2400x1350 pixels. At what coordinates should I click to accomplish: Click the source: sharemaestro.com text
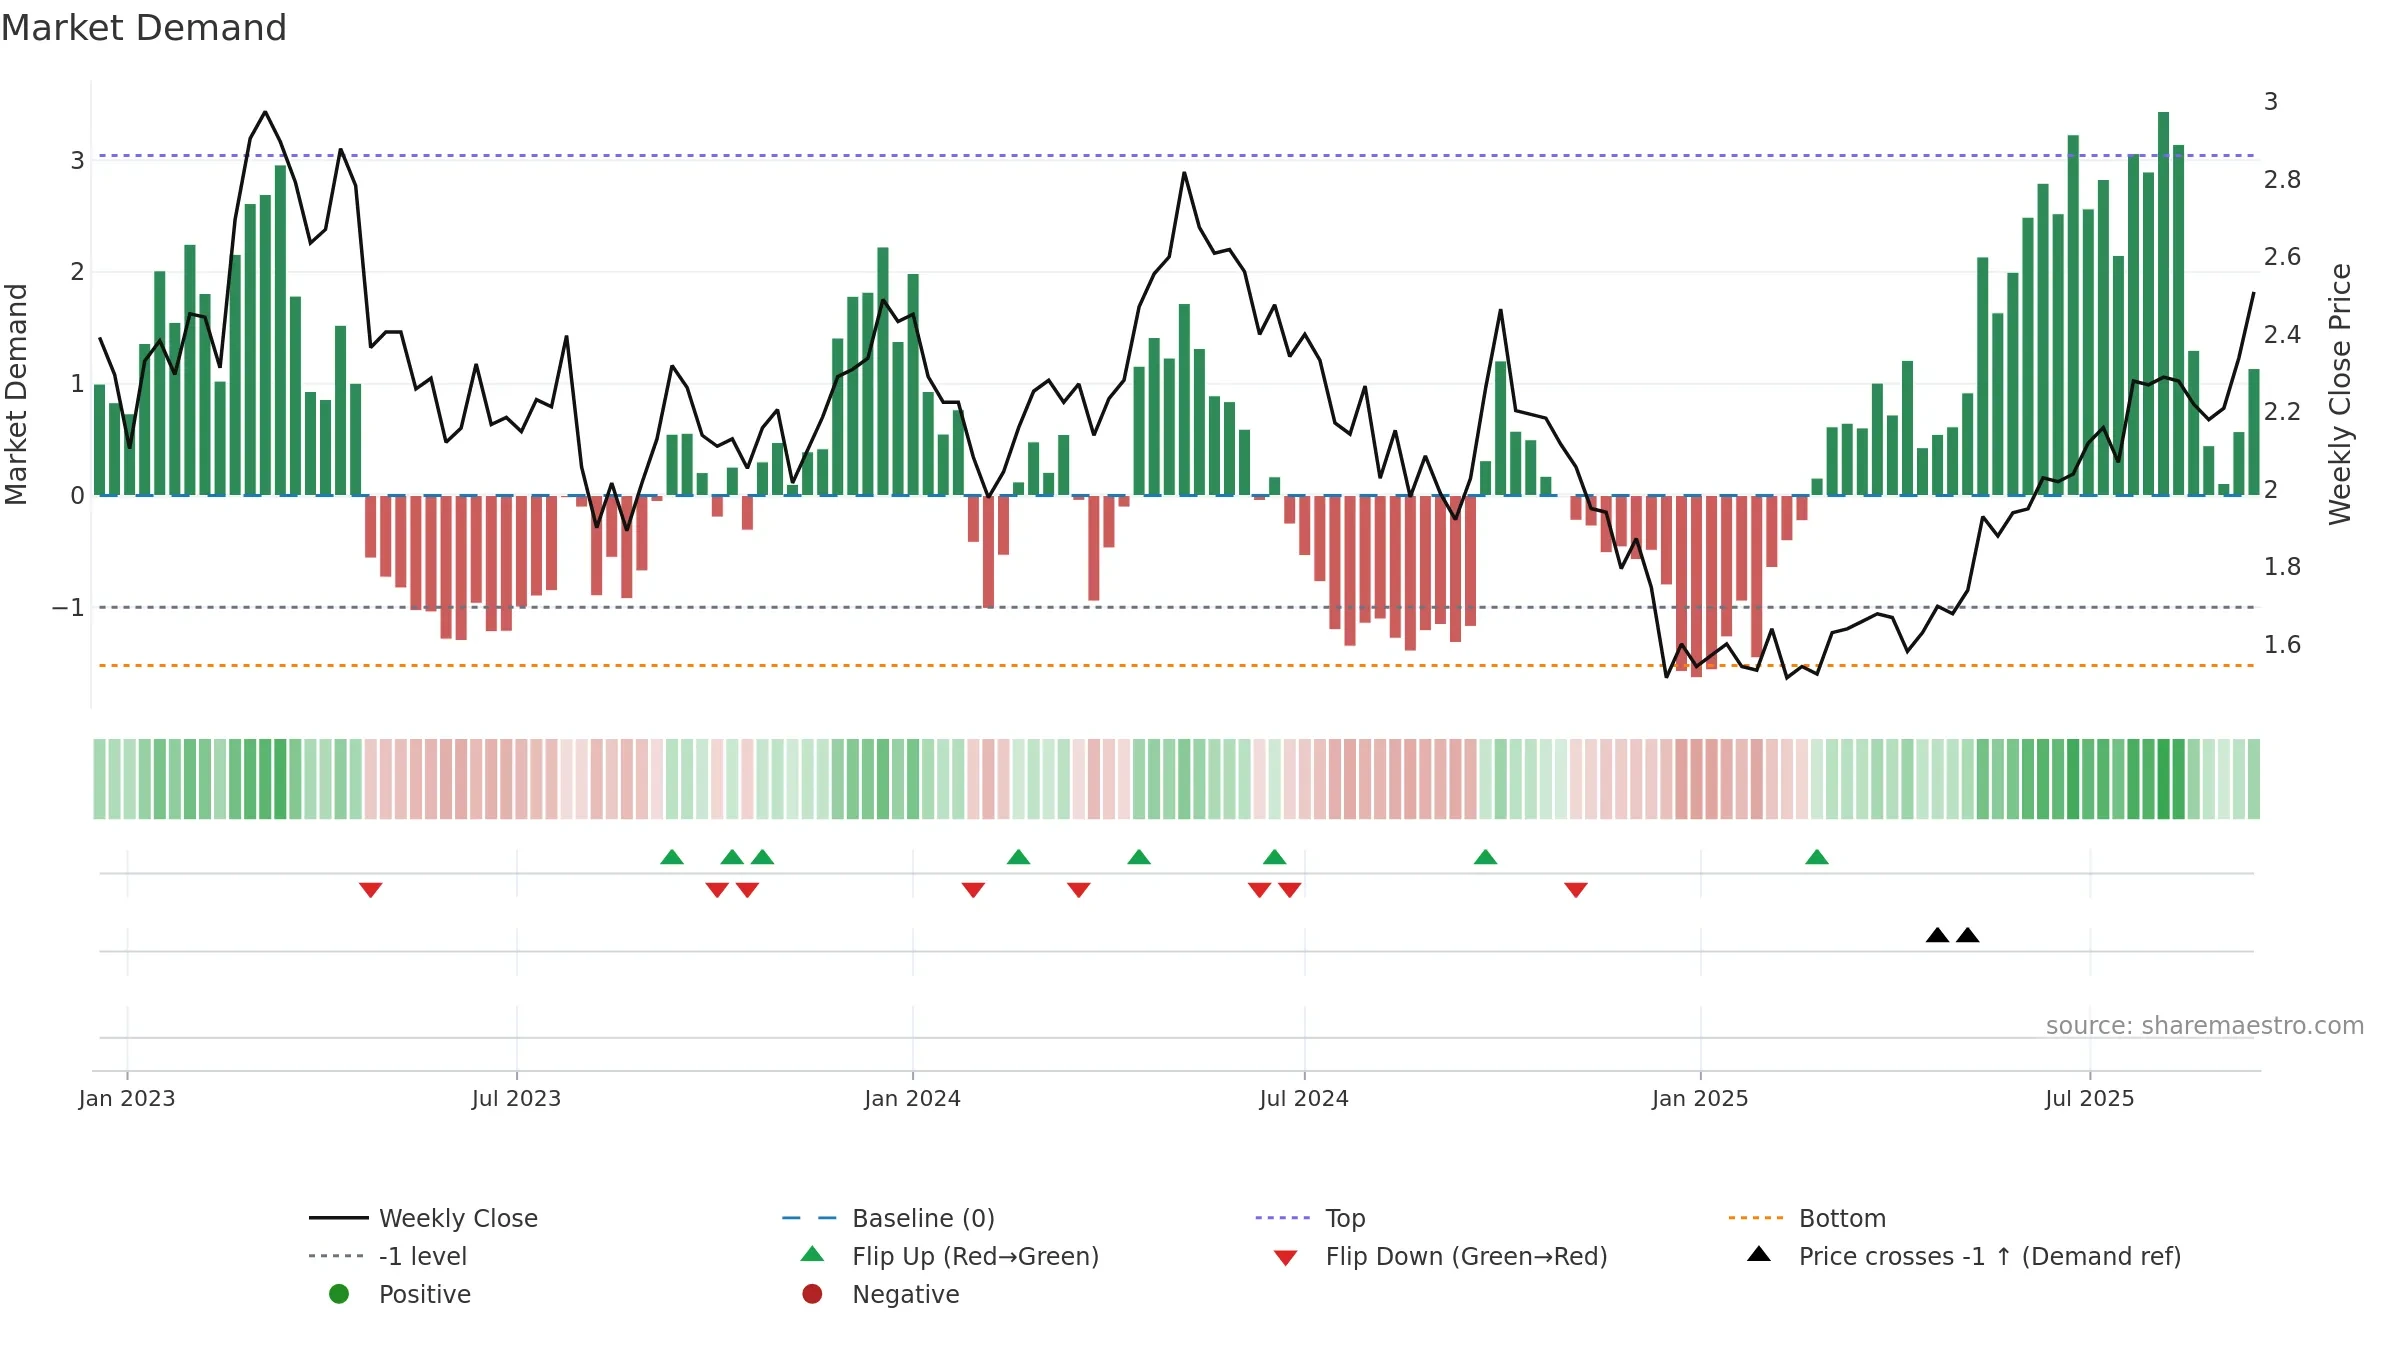[x=2205, y=1026]
